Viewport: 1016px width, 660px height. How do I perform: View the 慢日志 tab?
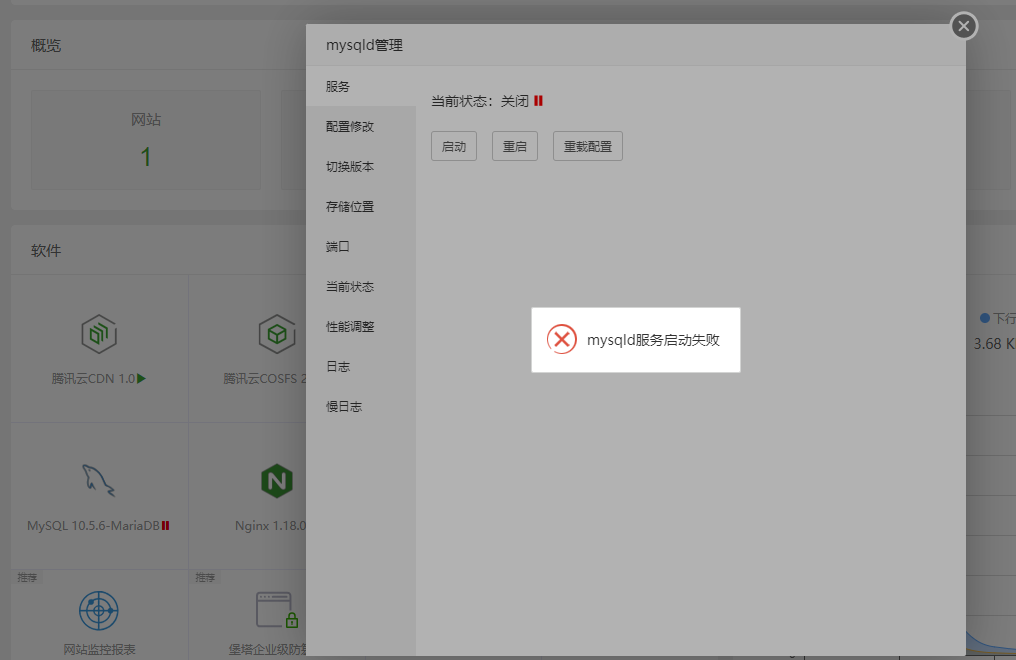point(343,407)
